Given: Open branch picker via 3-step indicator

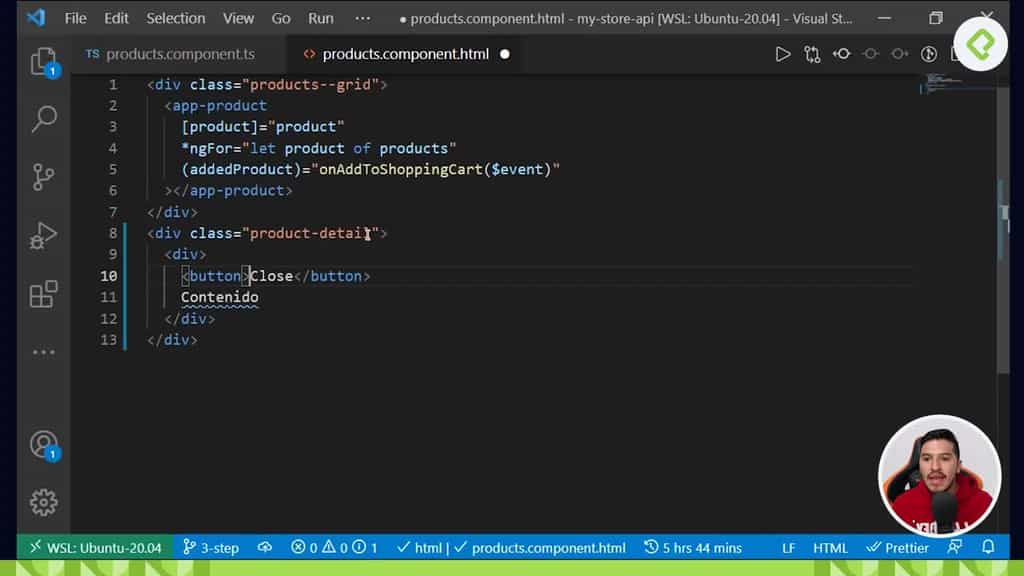Looking at the screenshot, I should click(210, 547).
